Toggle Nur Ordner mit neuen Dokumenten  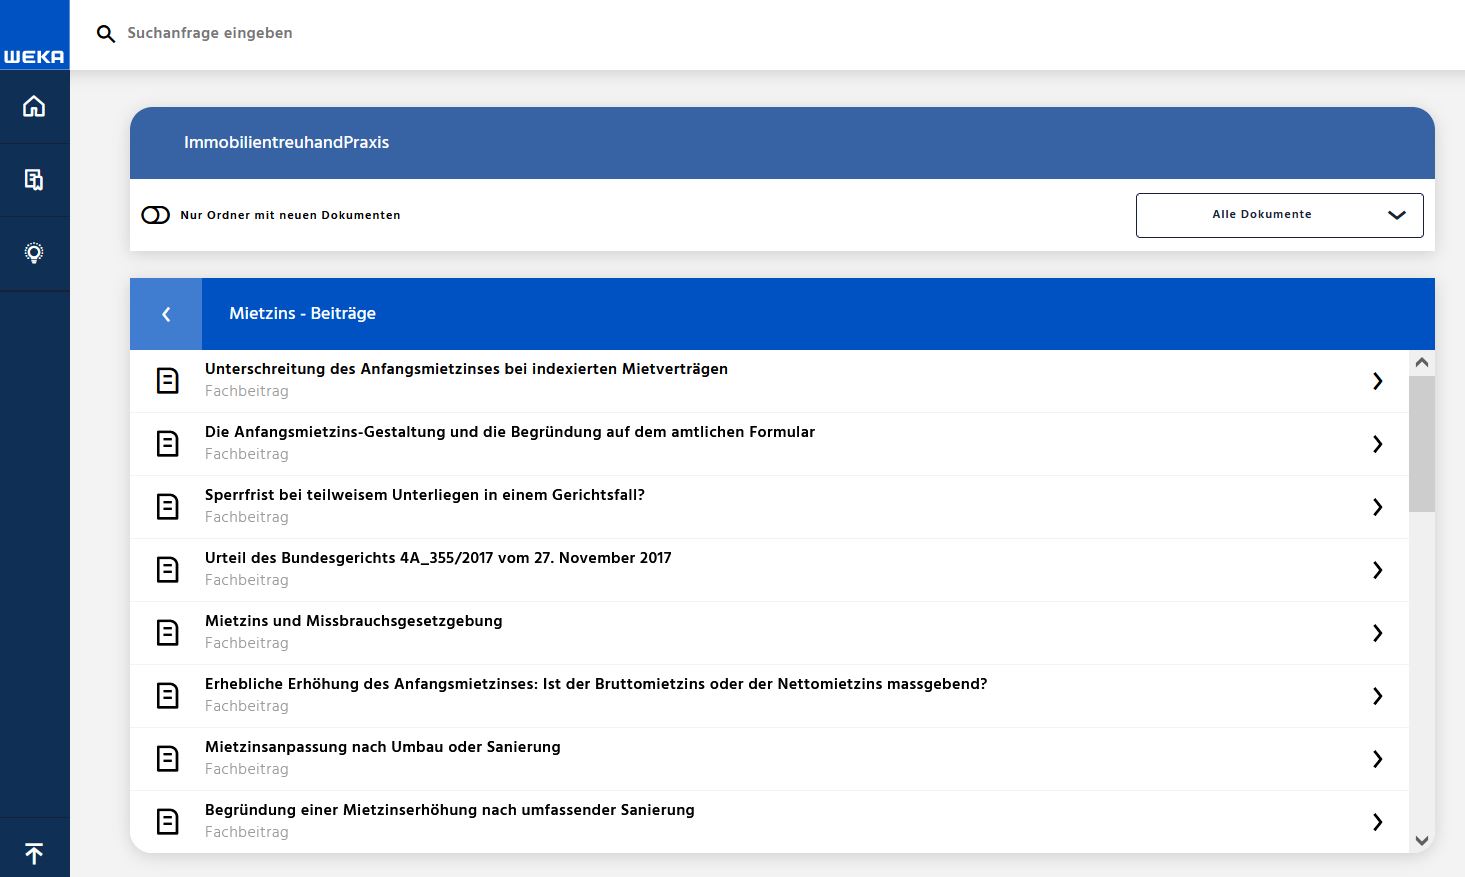tap(156, 215)
